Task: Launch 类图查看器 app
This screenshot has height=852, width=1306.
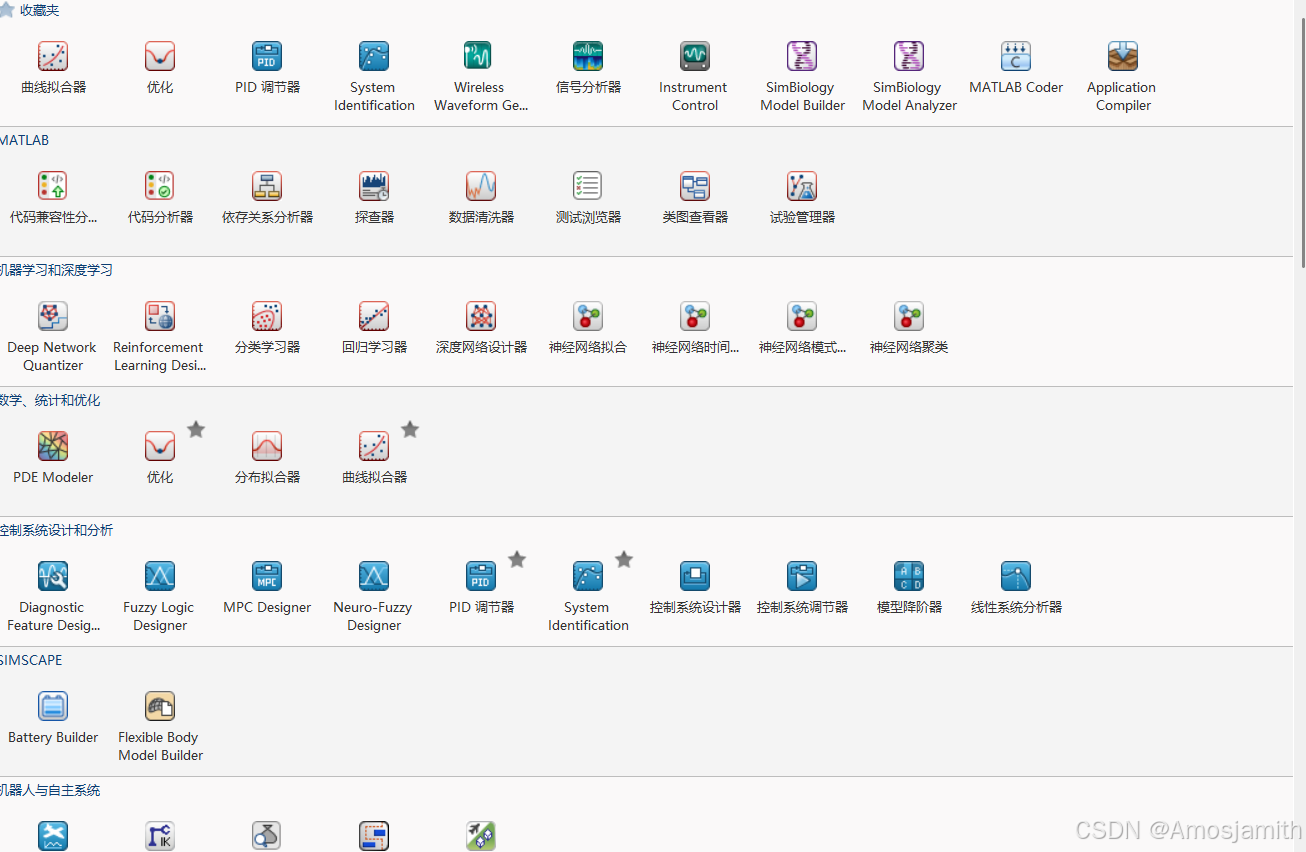Action: coord(695,198)
